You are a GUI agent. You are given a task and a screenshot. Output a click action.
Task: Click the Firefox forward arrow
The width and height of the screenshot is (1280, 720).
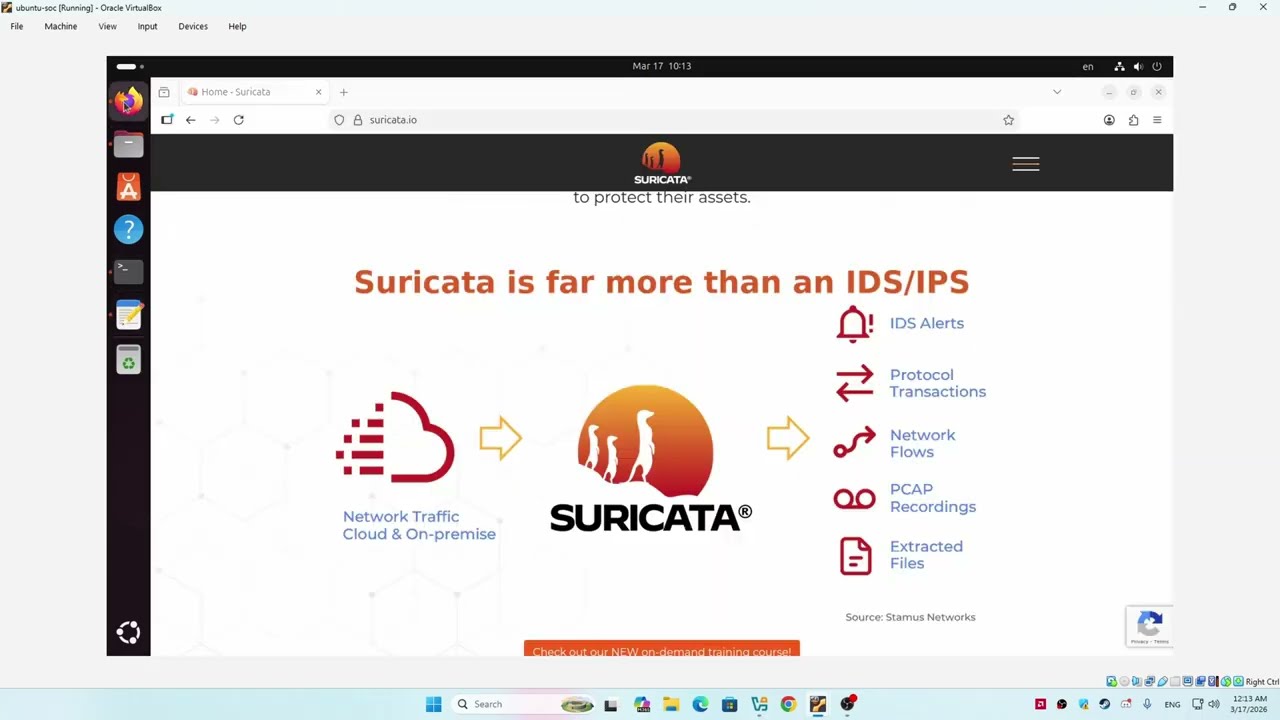point(214,120)
